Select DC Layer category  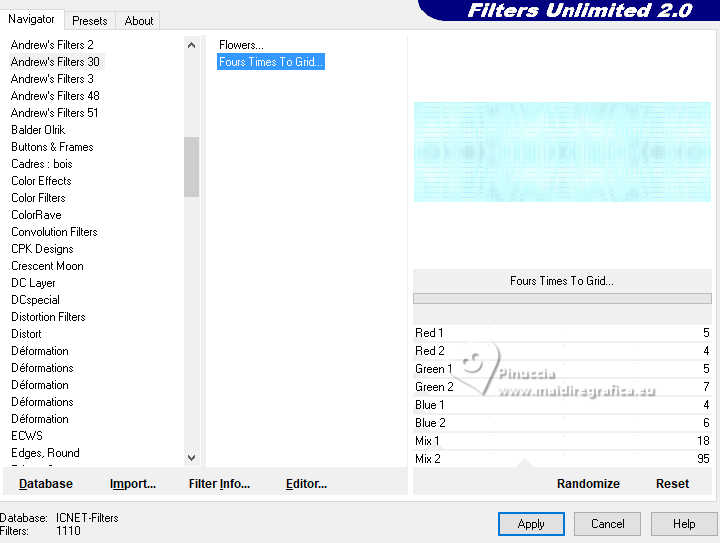click(33, 283)
